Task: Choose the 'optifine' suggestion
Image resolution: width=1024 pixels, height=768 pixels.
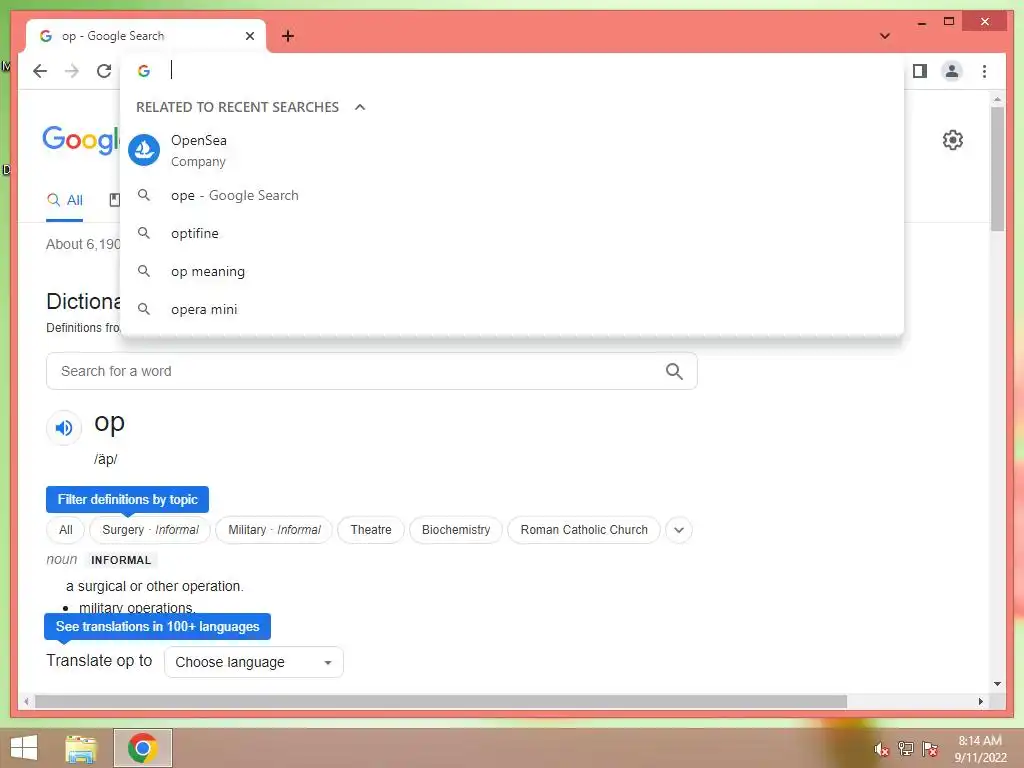Action: pyautogui.click(x=513, y=233)
